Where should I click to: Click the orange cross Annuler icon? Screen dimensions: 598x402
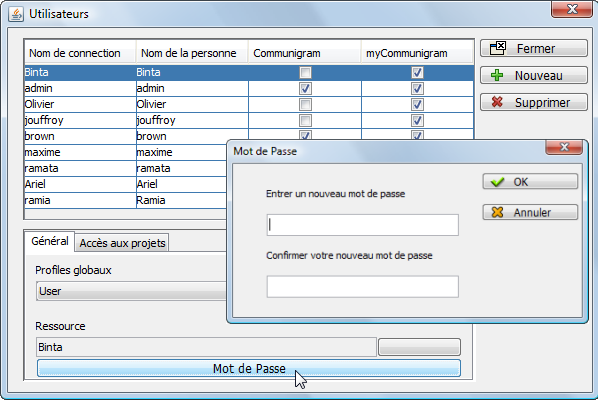497,212
